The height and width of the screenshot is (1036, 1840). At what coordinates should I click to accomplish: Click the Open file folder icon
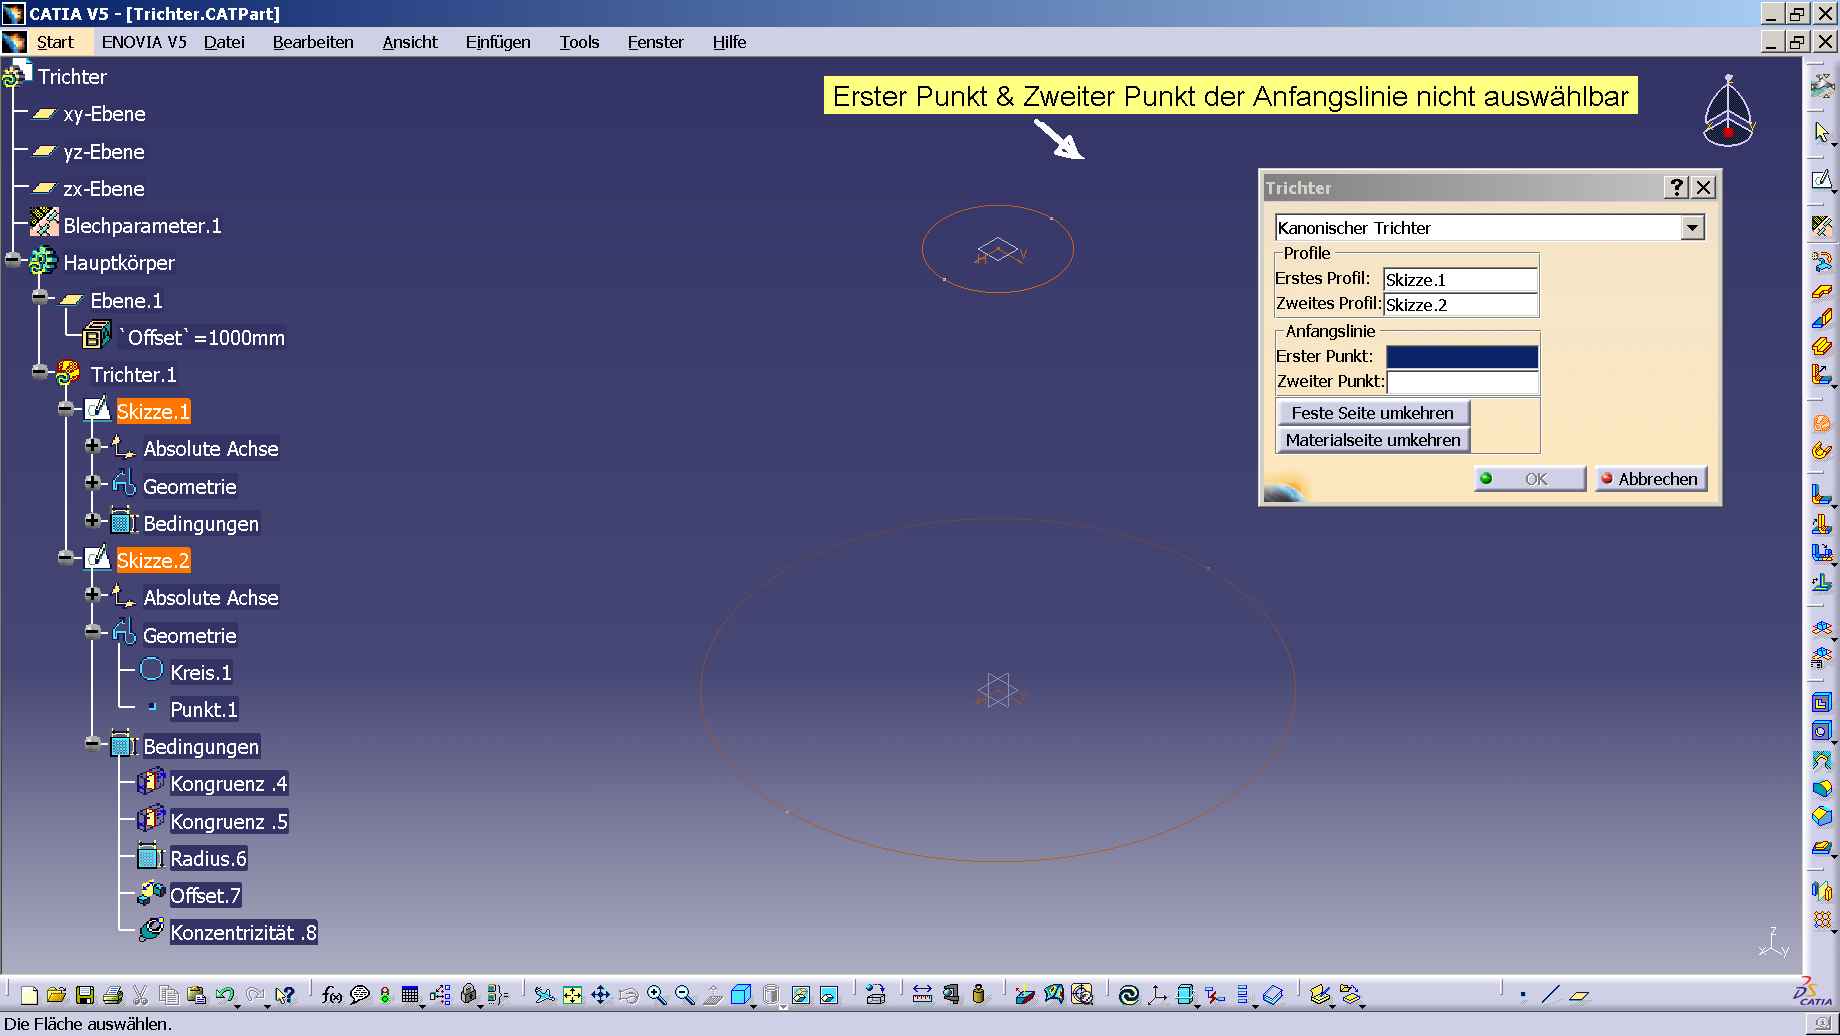pos(56,995)
